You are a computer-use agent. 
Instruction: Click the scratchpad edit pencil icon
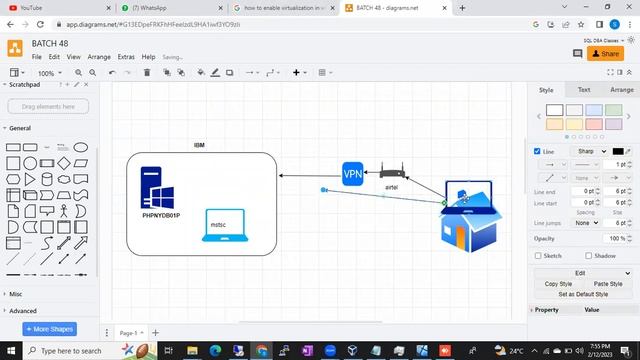point(76,84)
